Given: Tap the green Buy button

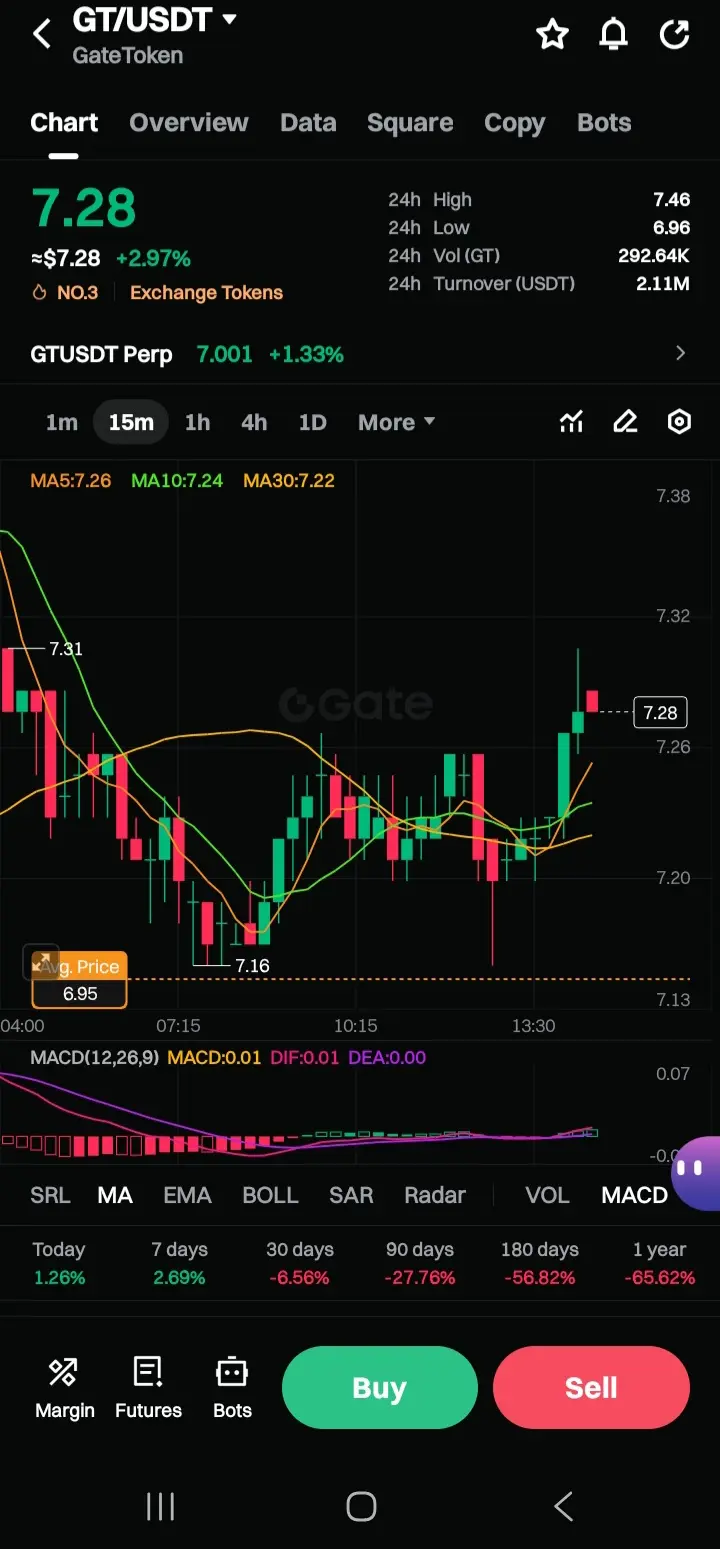Looking at the screenshot, I should coord(380,1388).
